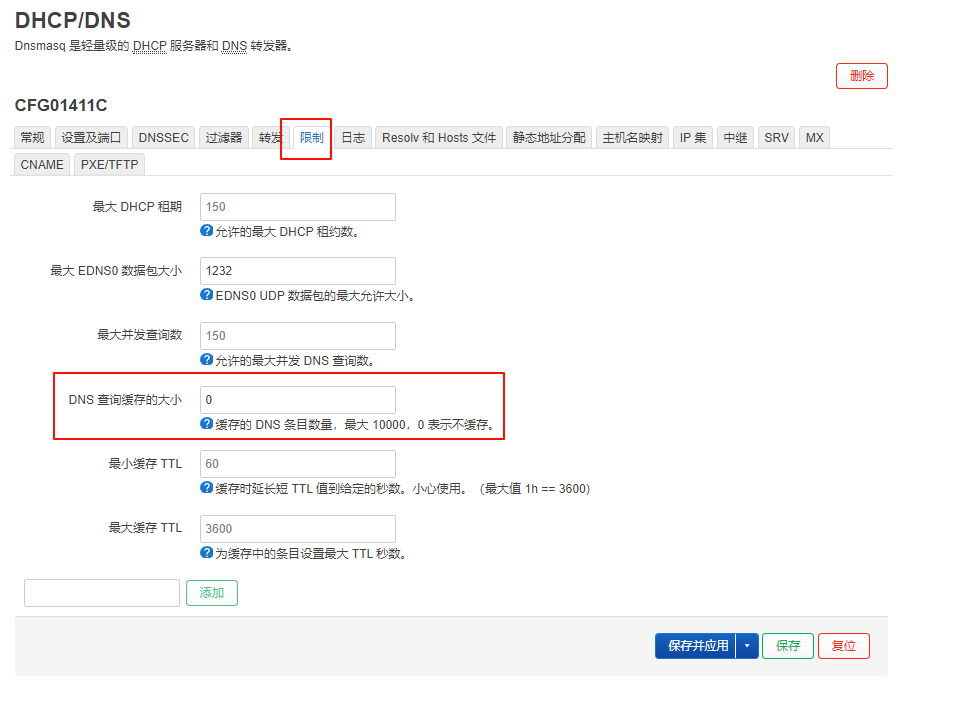The image size is (964, 710).
Task: Open the Resolv 和 Hosts 文件 tab
Action: [439, 138]
